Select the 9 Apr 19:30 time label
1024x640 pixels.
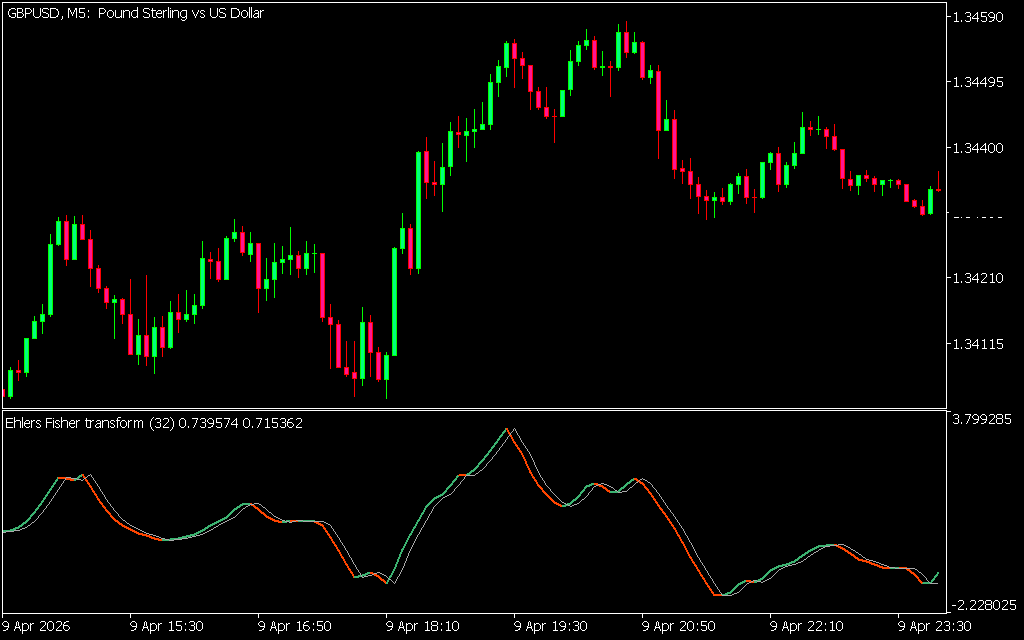tap(552, 626)
